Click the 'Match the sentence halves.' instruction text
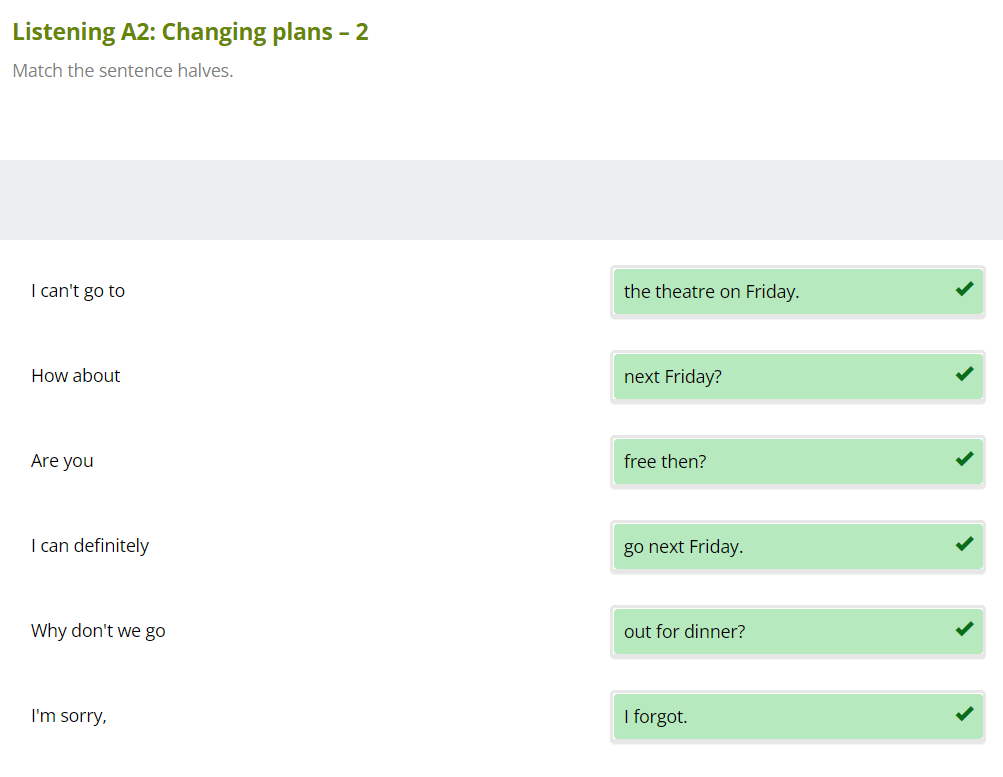Image resolution: width=1003 pixels, height=777 pixels. coord(123,71)
